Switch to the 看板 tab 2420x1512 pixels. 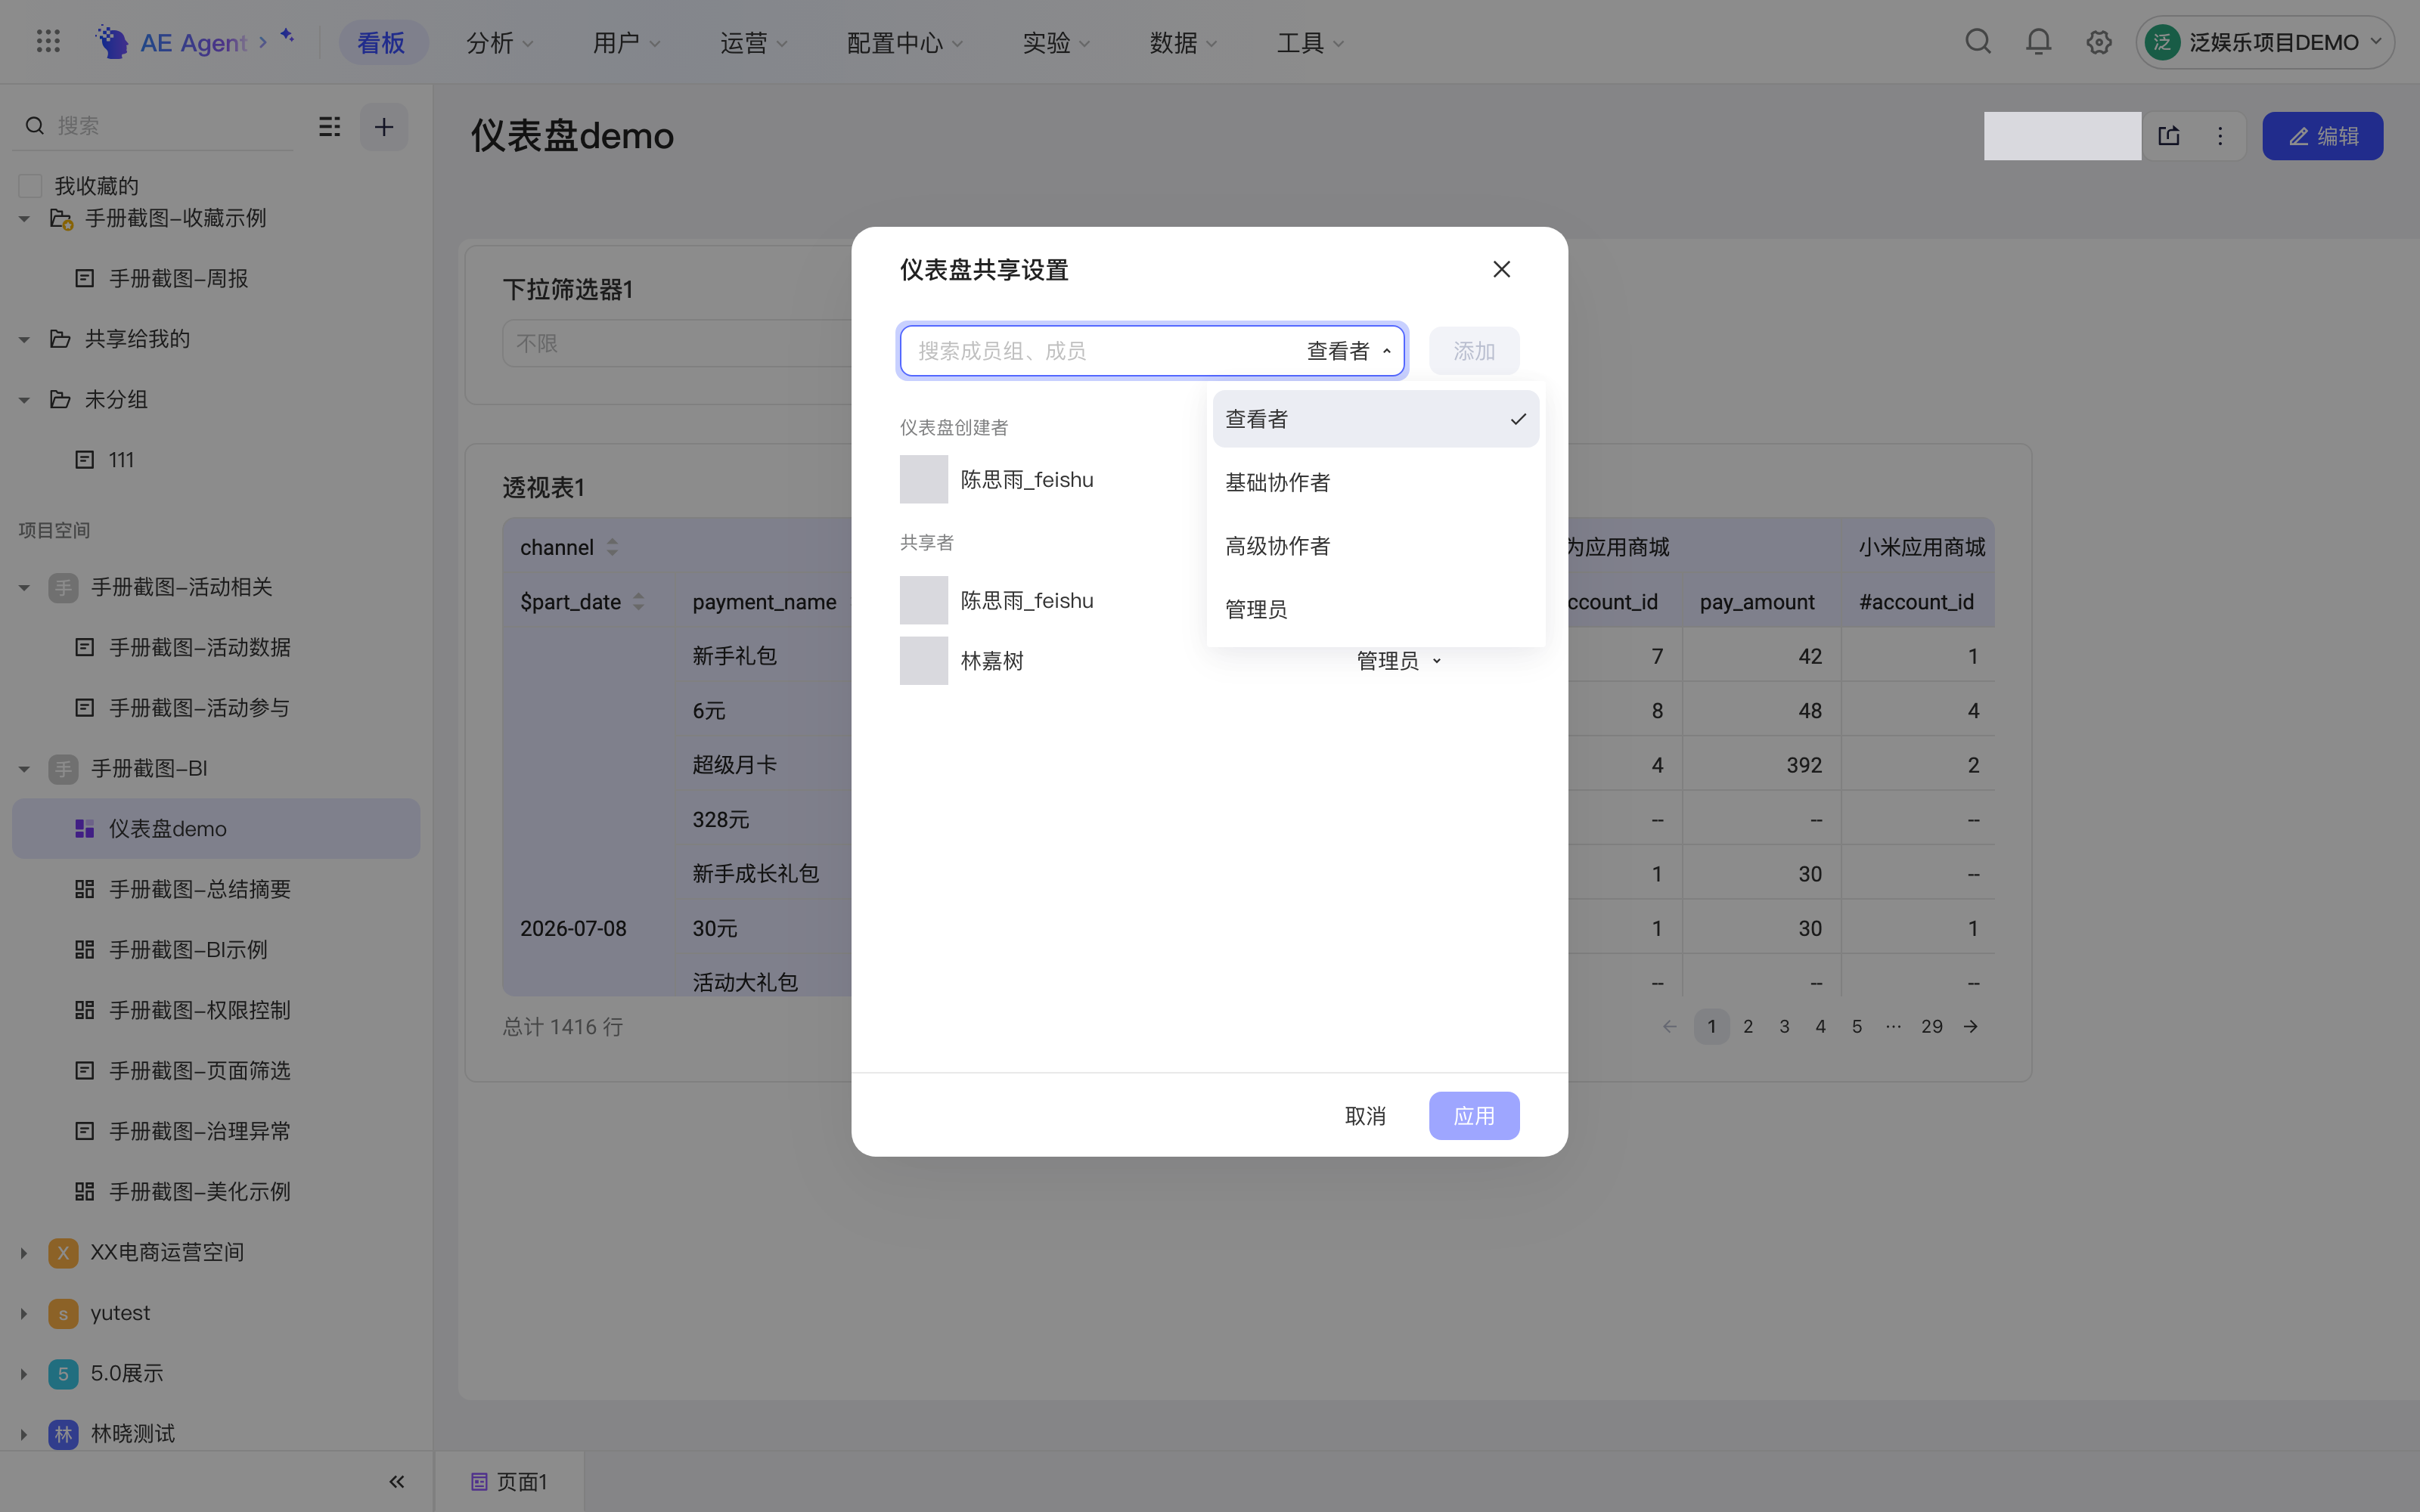coord(381,42)
